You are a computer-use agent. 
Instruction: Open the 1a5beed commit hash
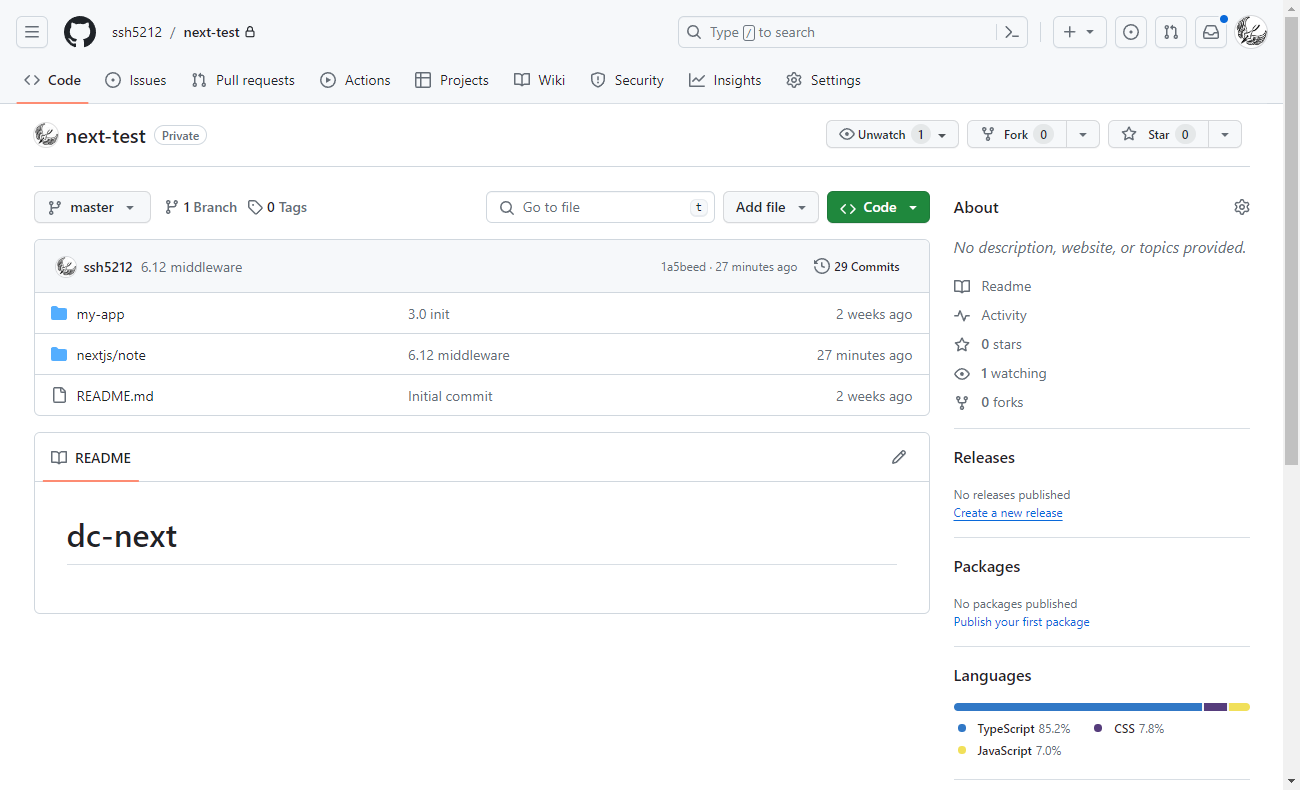(x=683, y=267)
